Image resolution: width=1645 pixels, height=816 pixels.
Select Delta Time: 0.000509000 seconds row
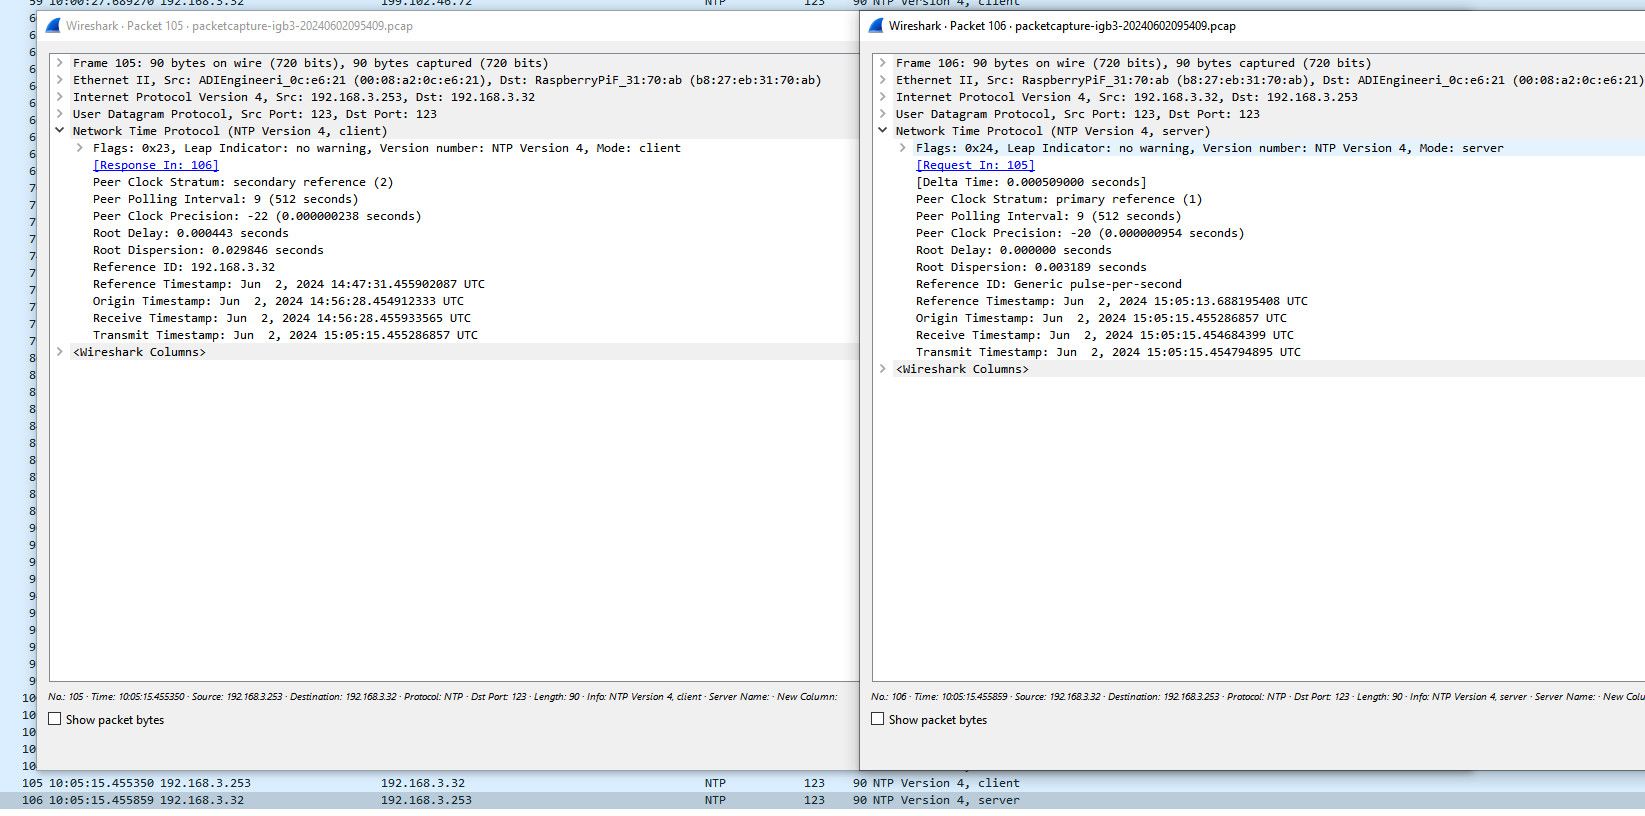tap(1031, 182)
